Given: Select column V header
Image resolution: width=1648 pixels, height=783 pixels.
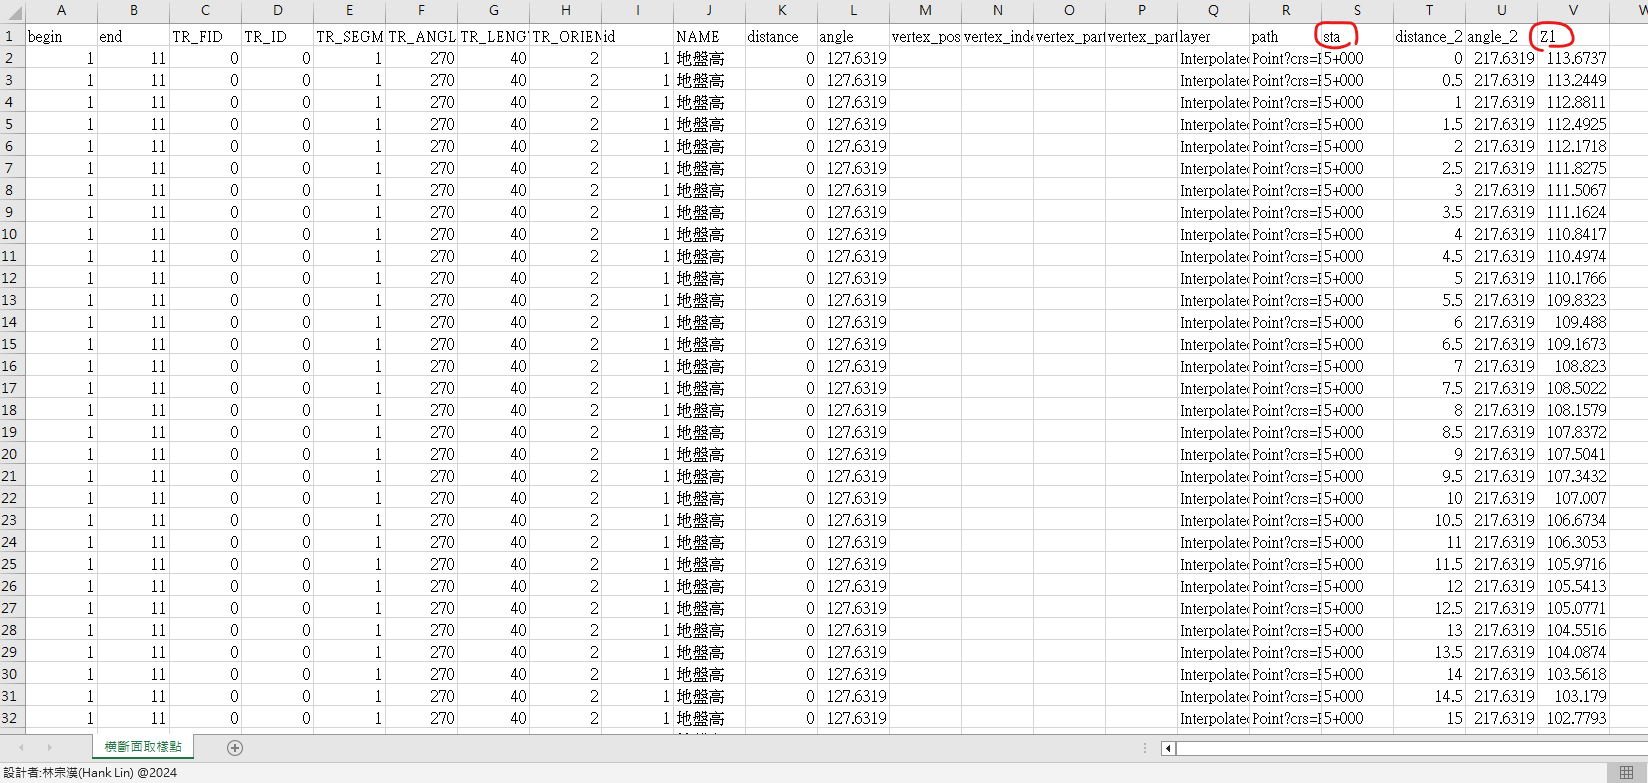Looking at the screenshot, I should point(1573,11).
